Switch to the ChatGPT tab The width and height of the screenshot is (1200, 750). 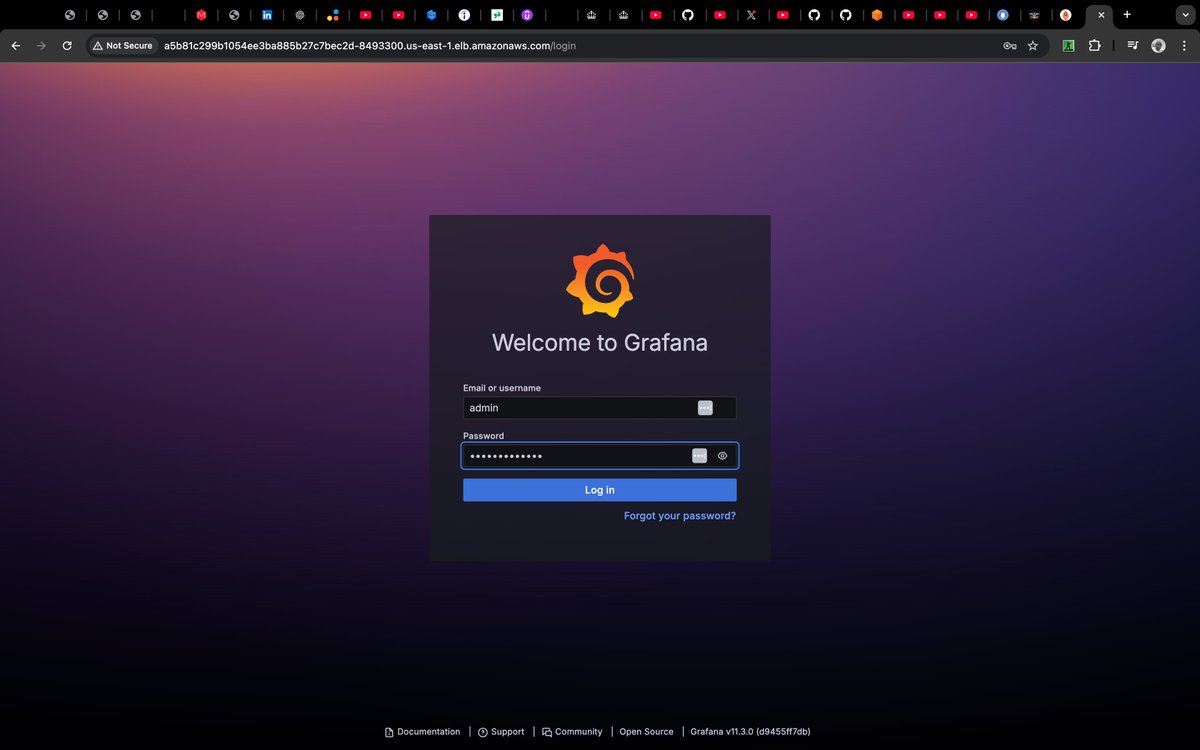299,15
